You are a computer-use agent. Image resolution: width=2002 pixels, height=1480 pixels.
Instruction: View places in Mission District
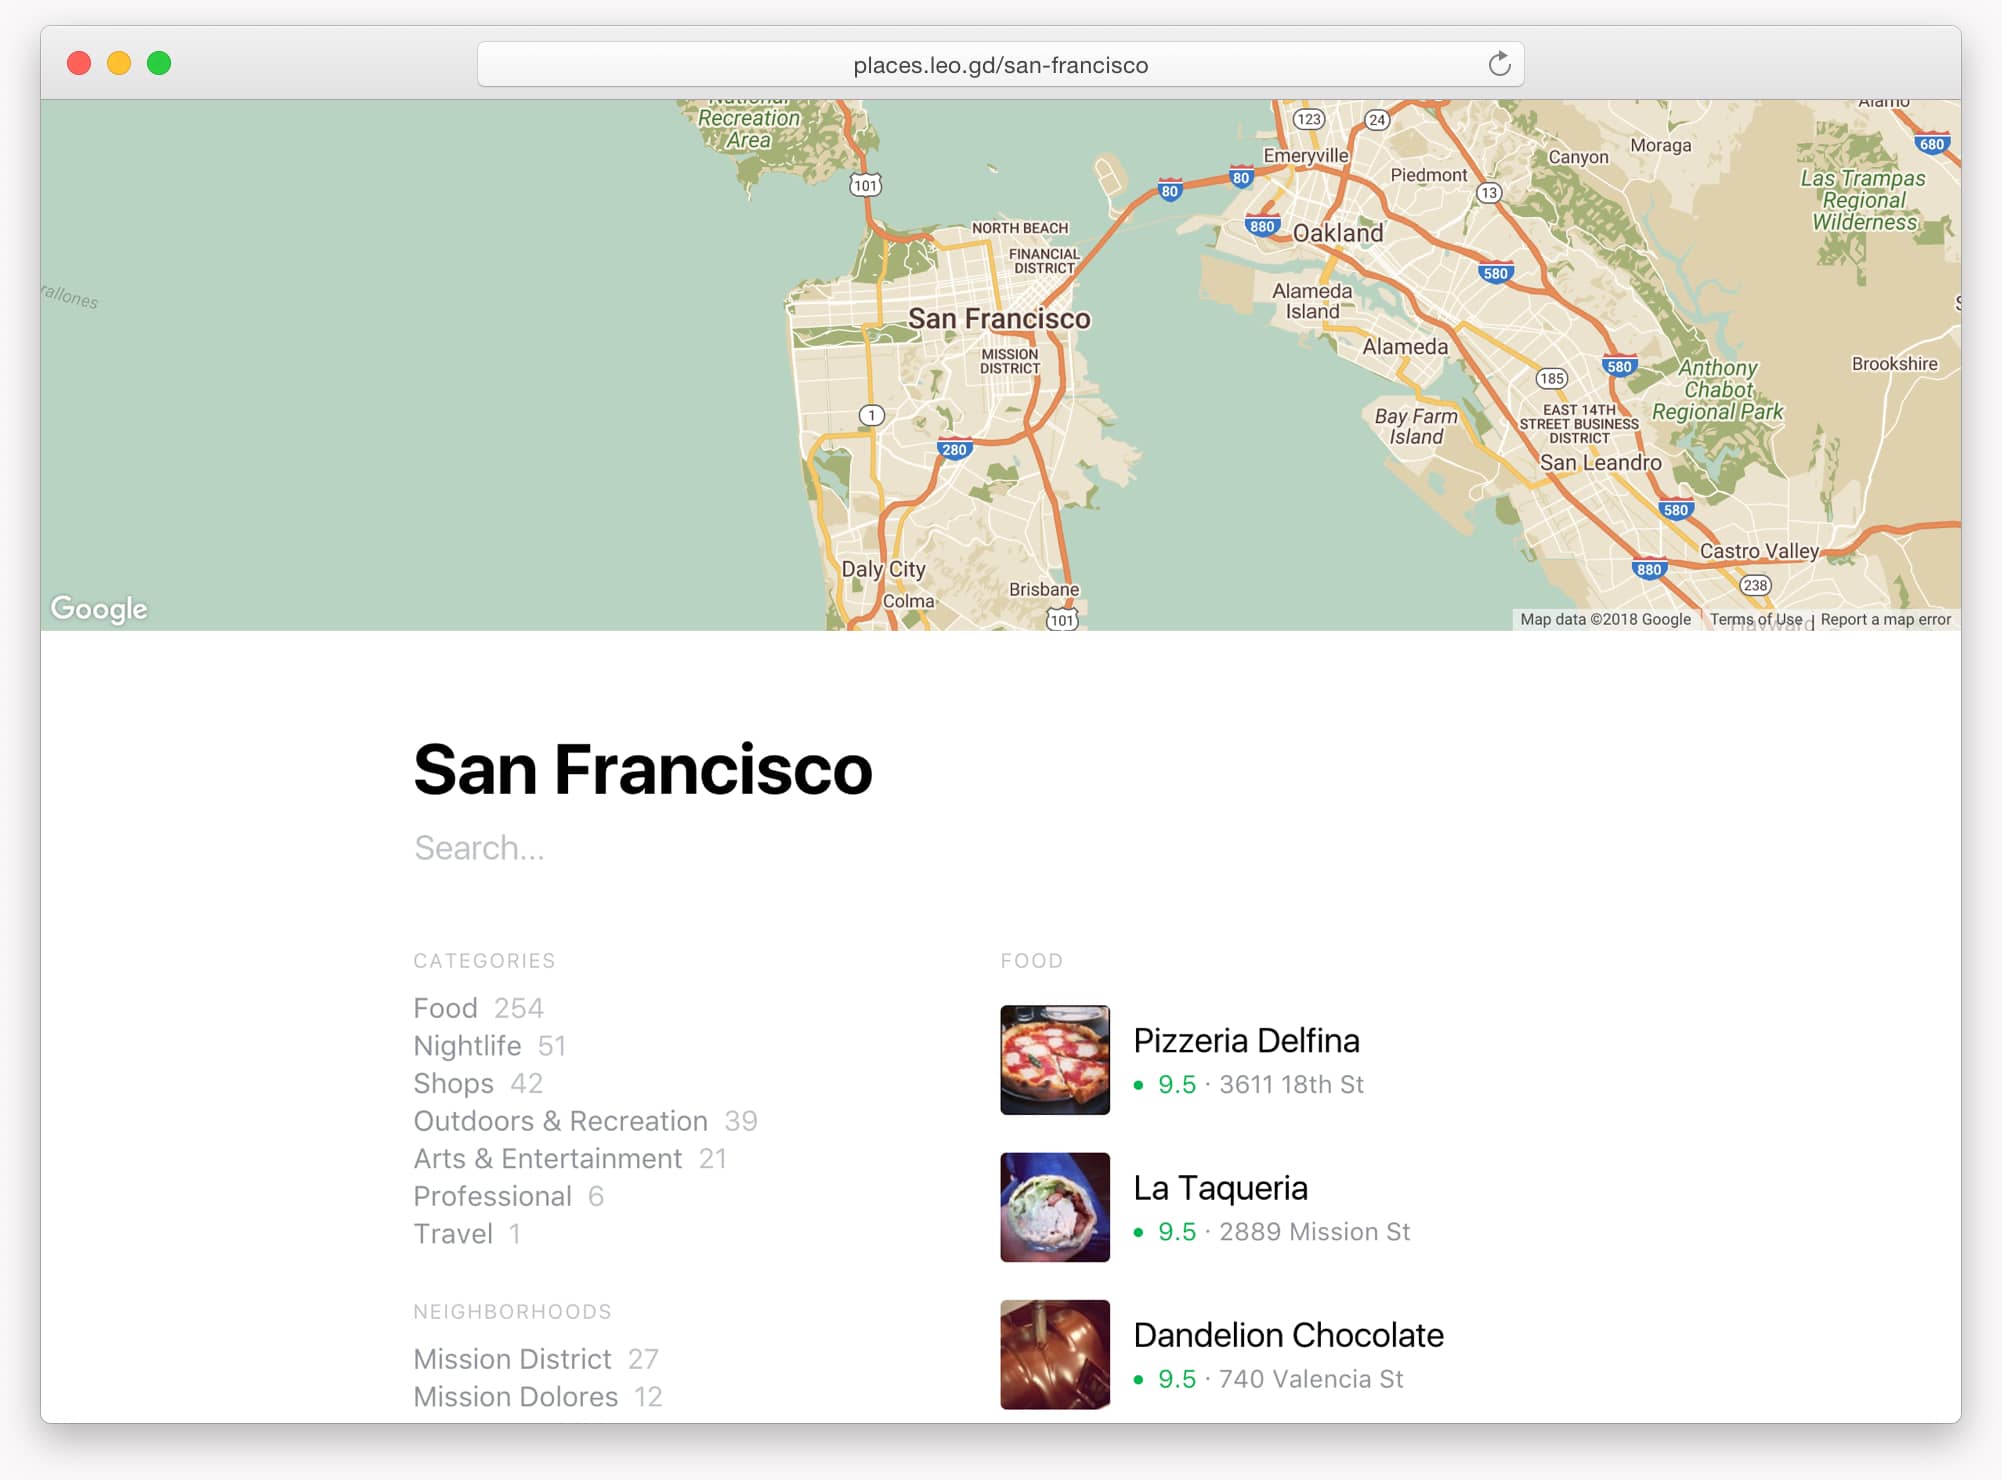tap(512, 1358)
